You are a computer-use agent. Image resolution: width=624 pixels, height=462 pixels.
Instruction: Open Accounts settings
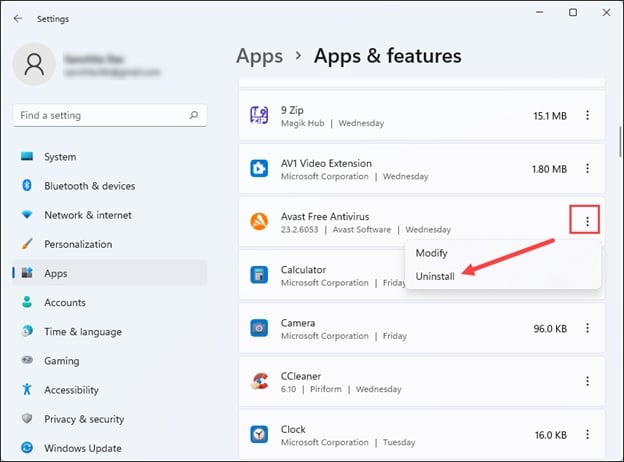(x=110, y=302)
